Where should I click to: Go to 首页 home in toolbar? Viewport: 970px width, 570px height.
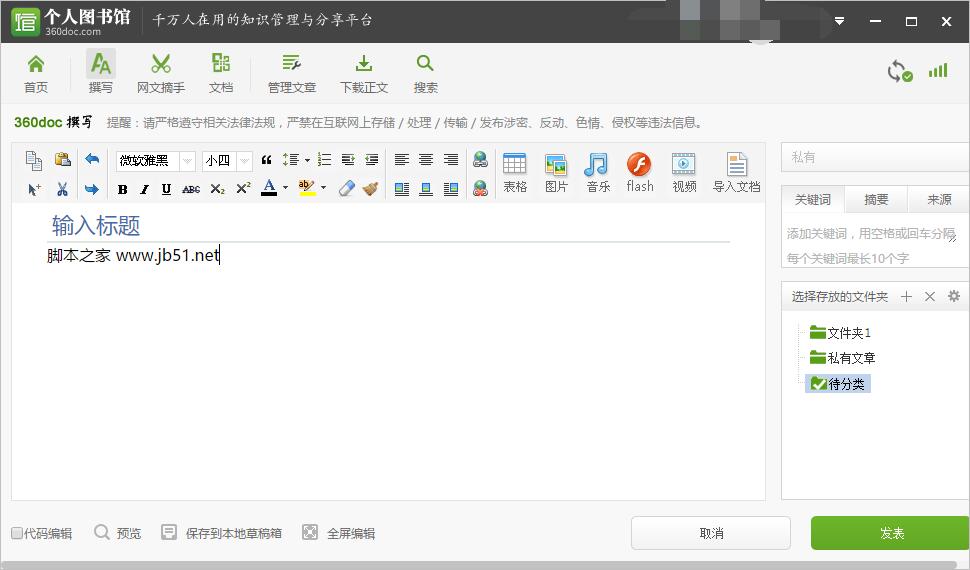(x=36, y=73)
